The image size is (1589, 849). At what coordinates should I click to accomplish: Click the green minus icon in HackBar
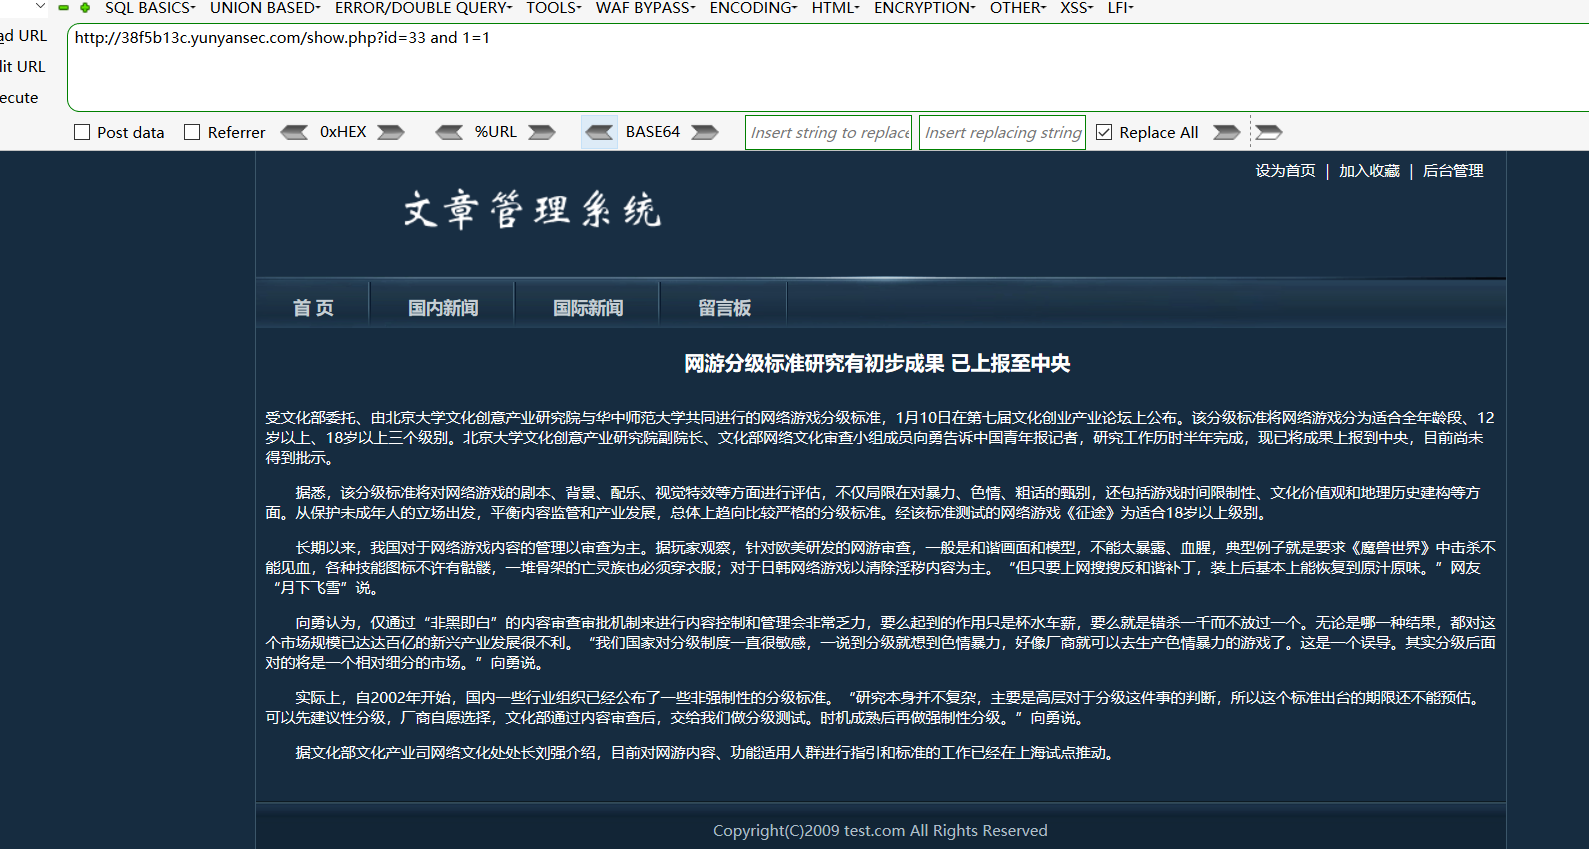coord(64,8)
